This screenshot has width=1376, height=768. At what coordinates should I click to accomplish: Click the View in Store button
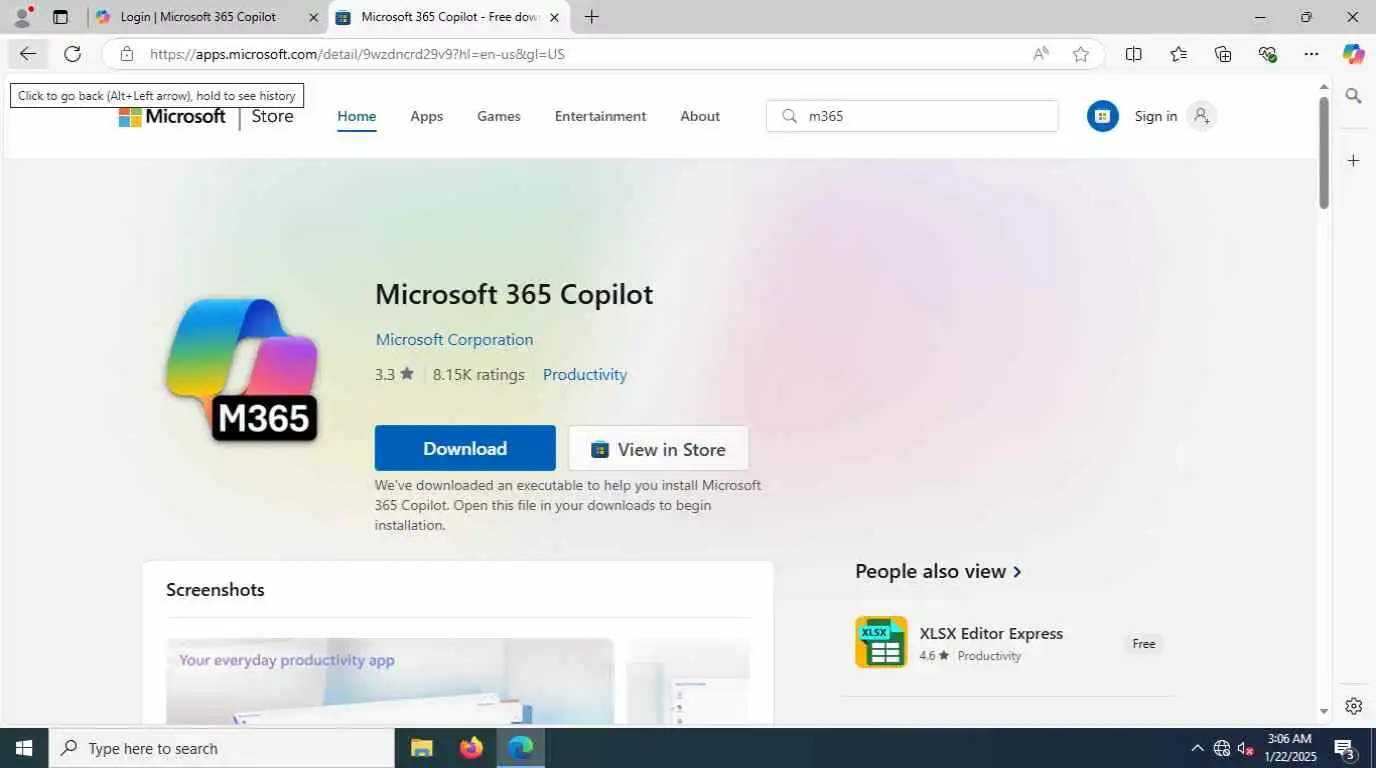658,449
